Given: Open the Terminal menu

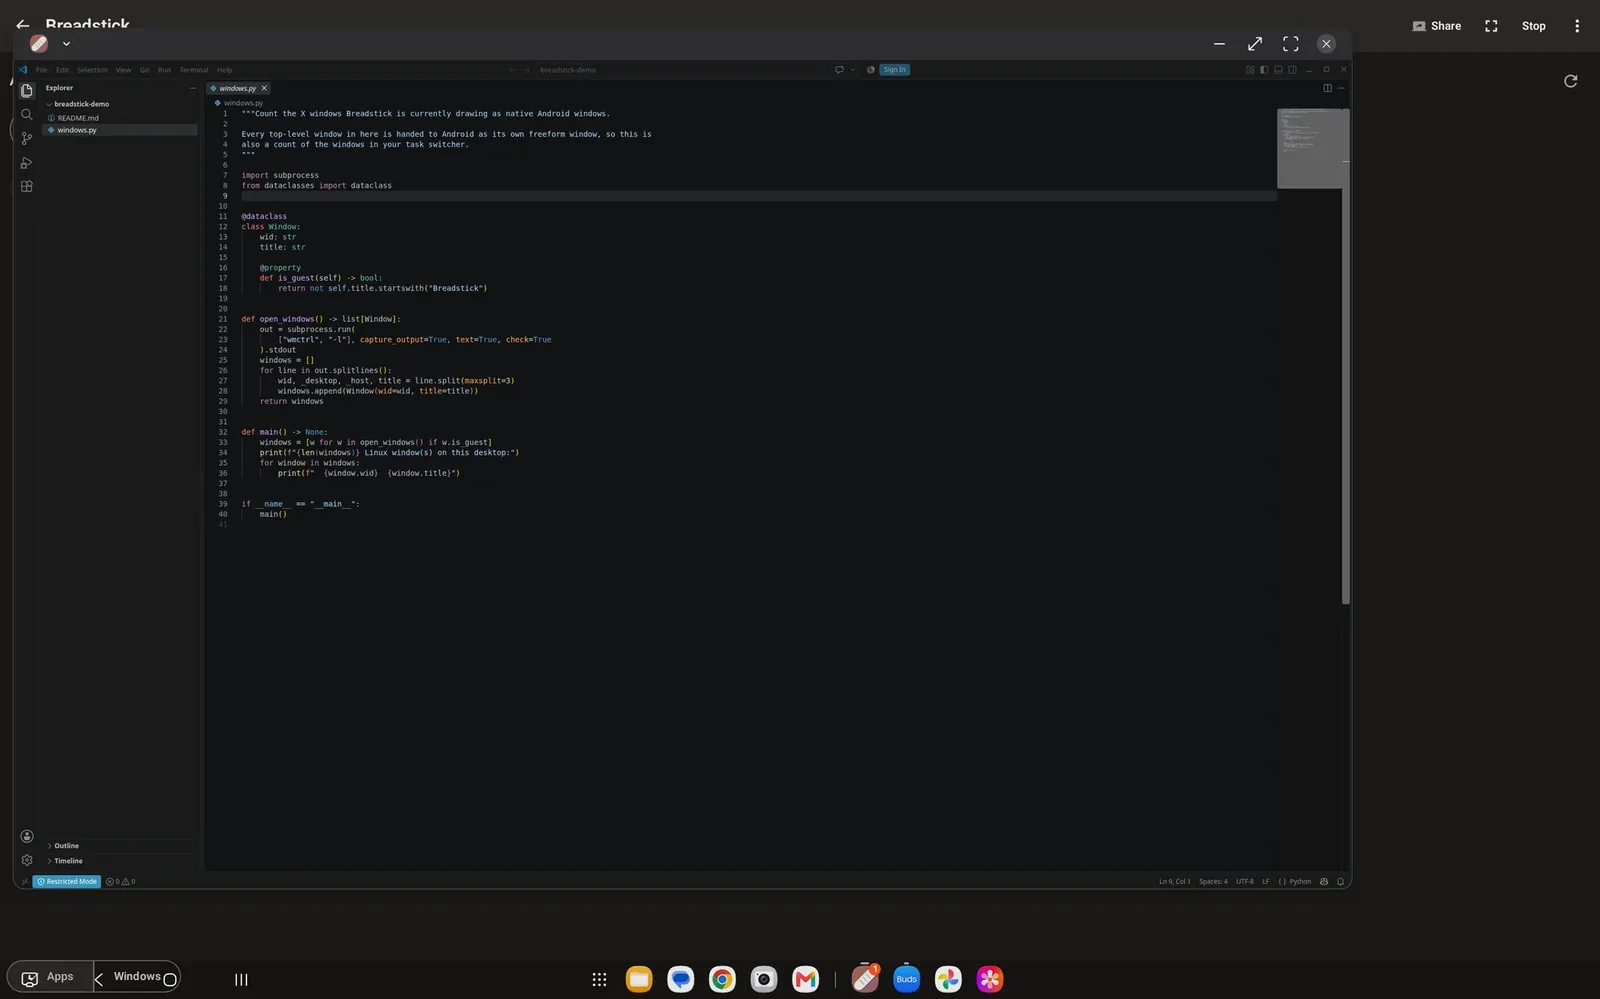Looking at the screenshot, I should [194, 70].
